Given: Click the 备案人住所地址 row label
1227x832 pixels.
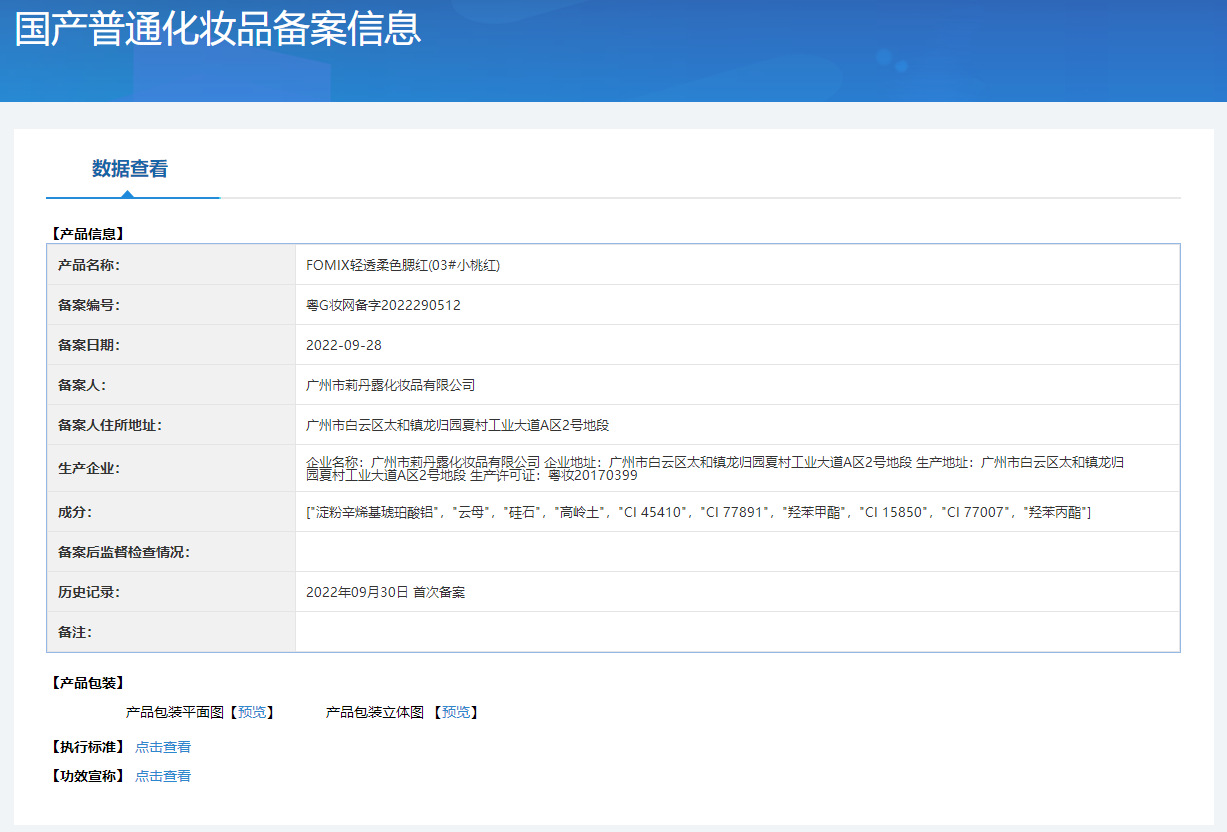Looking at the screenshot, I should point(110,425).
